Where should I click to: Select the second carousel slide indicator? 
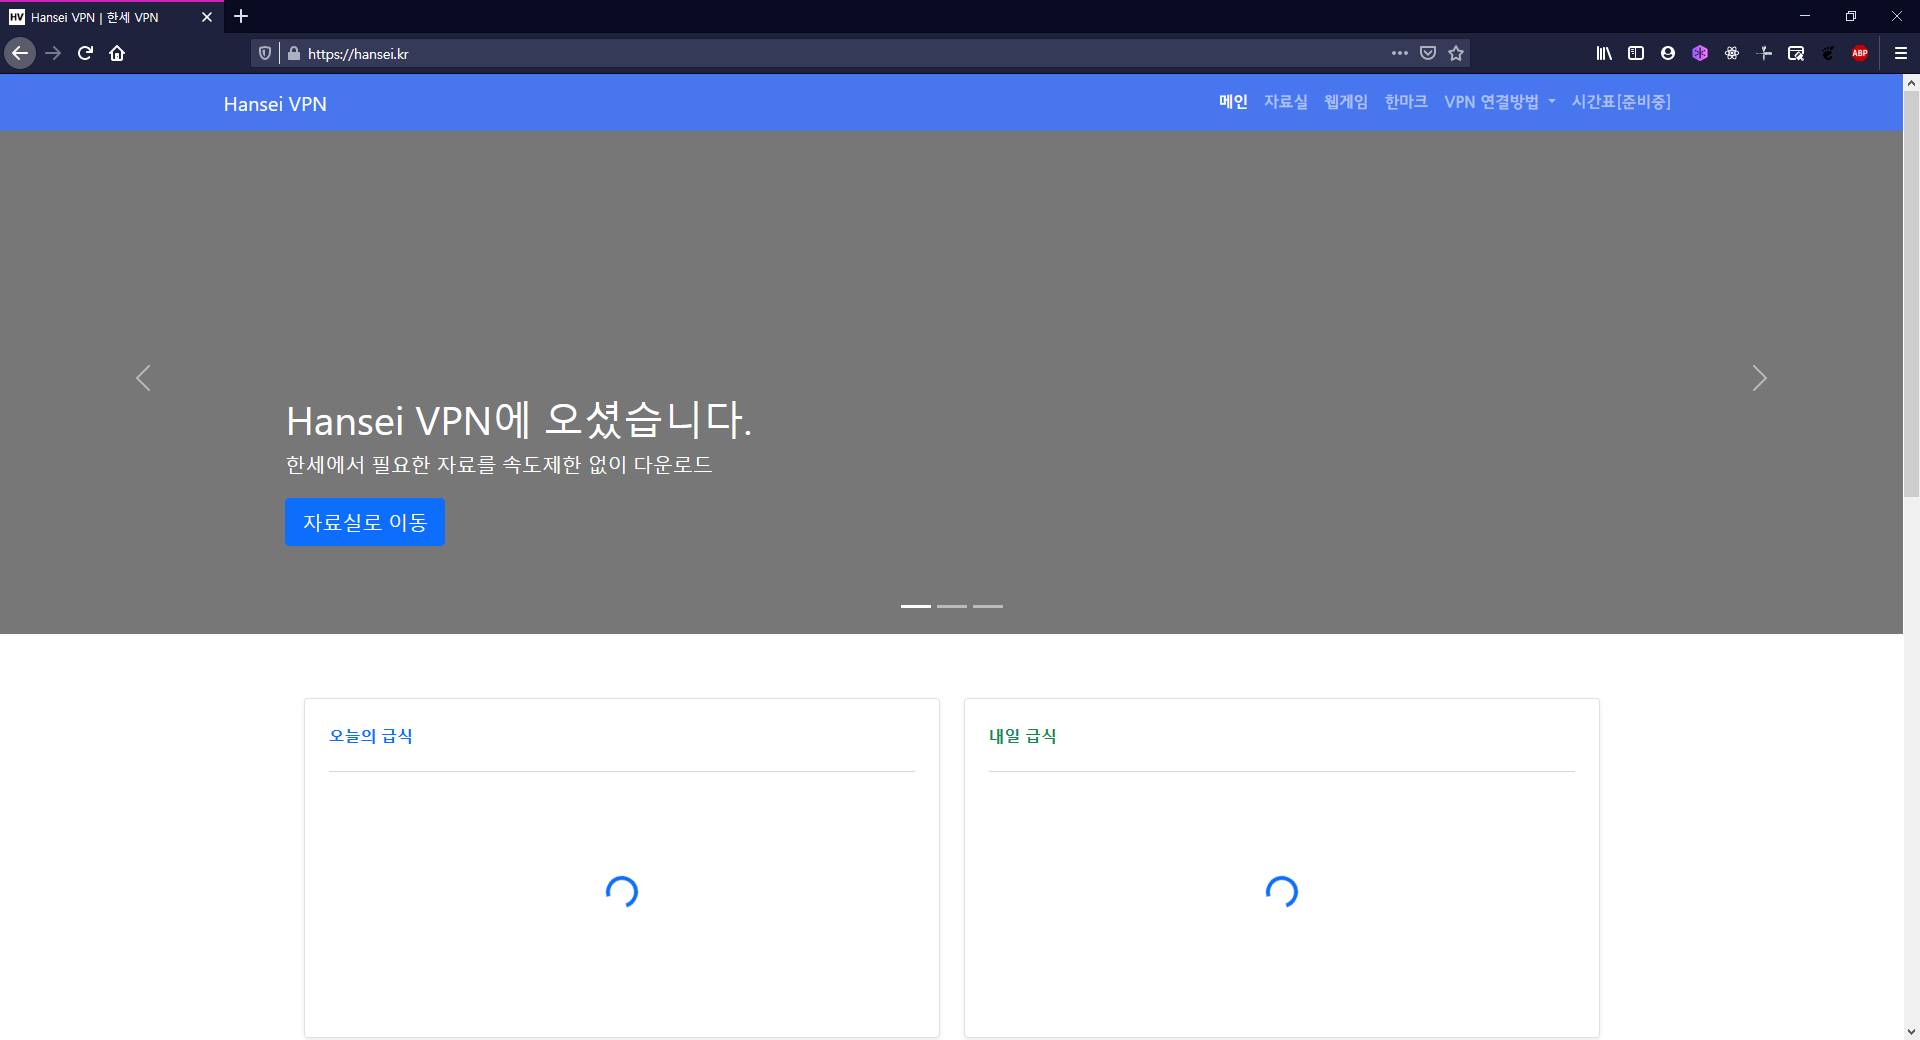pyautogui.click(x=951, y=606)
